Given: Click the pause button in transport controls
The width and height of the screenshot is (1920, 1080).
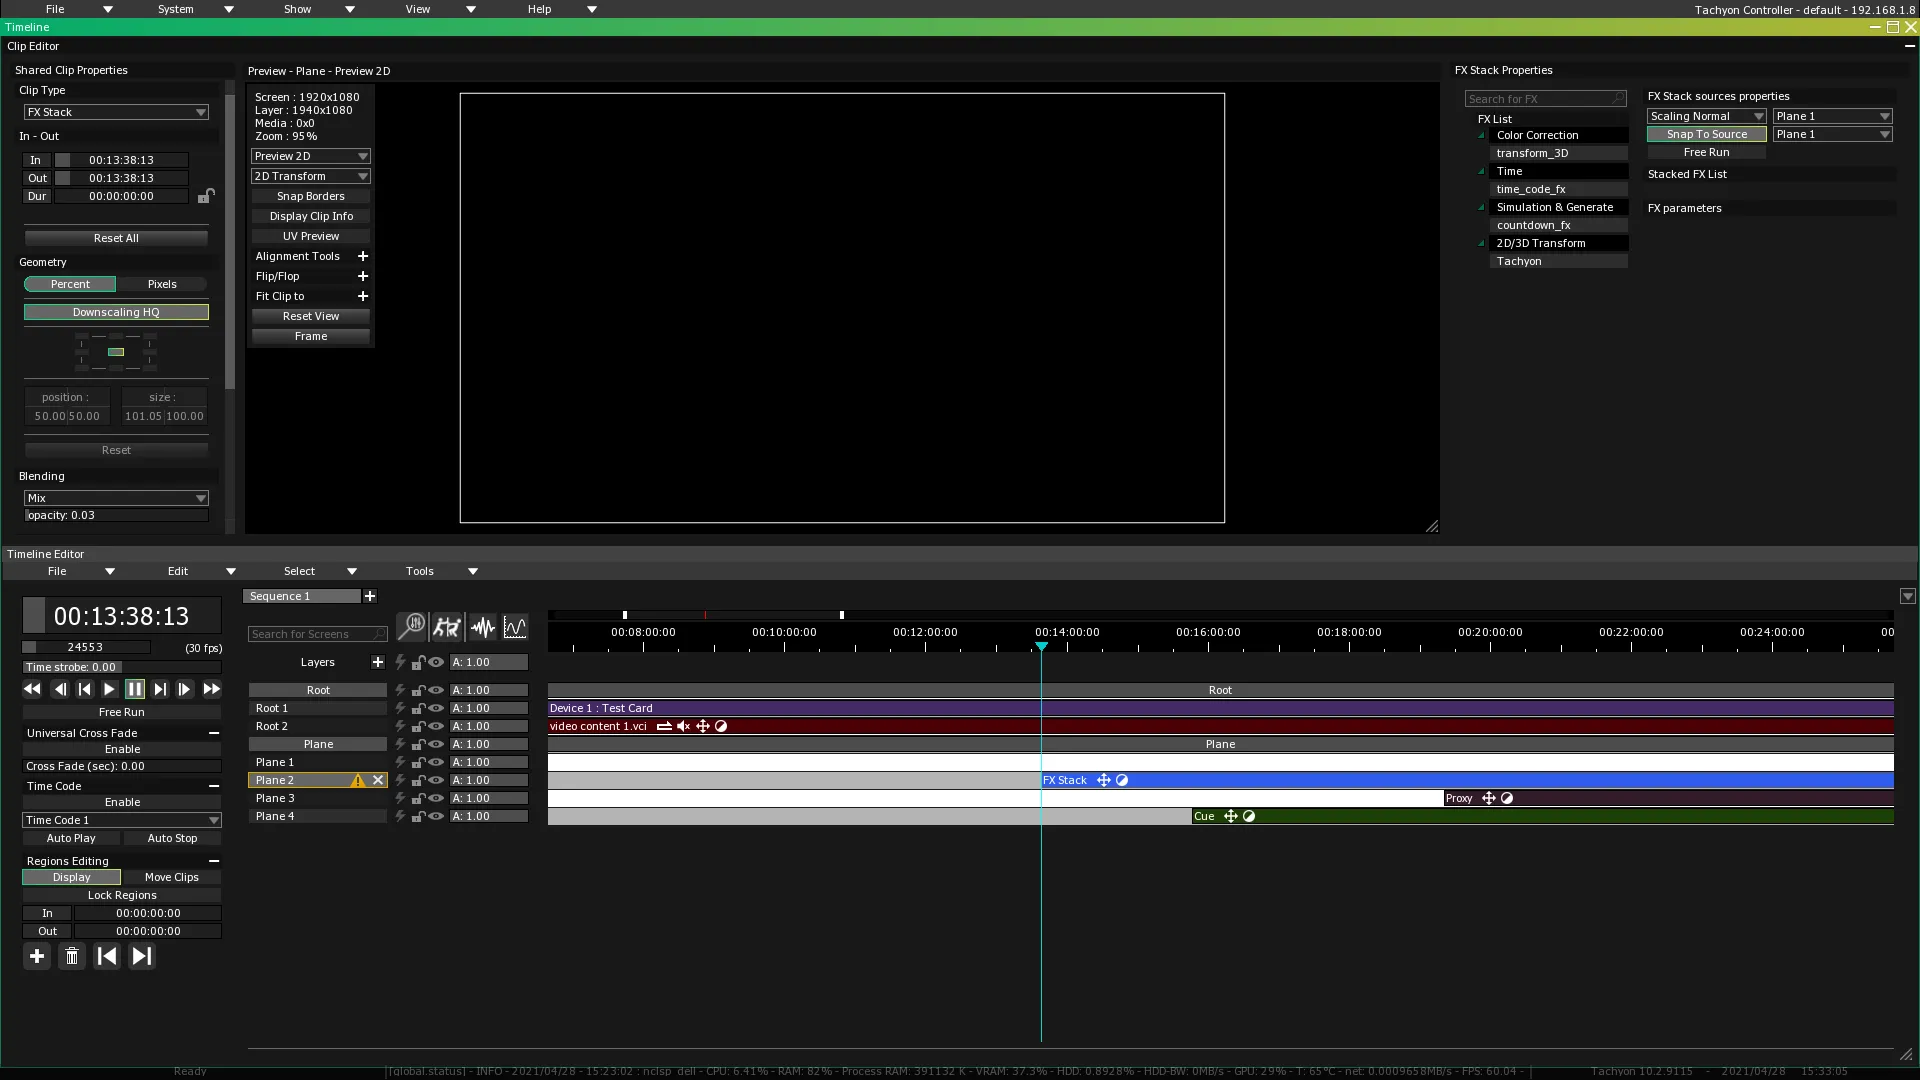Looking at the screenshot, I should click(135, 689).
